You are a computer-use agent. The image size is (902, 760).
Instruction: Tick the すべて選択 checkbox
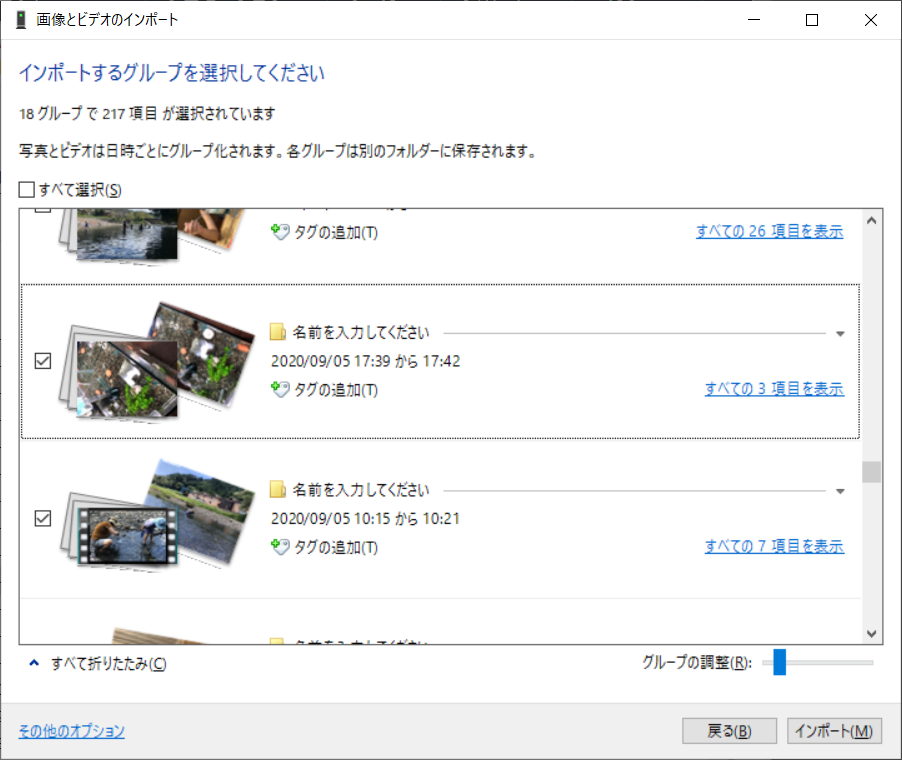(26, 189)
